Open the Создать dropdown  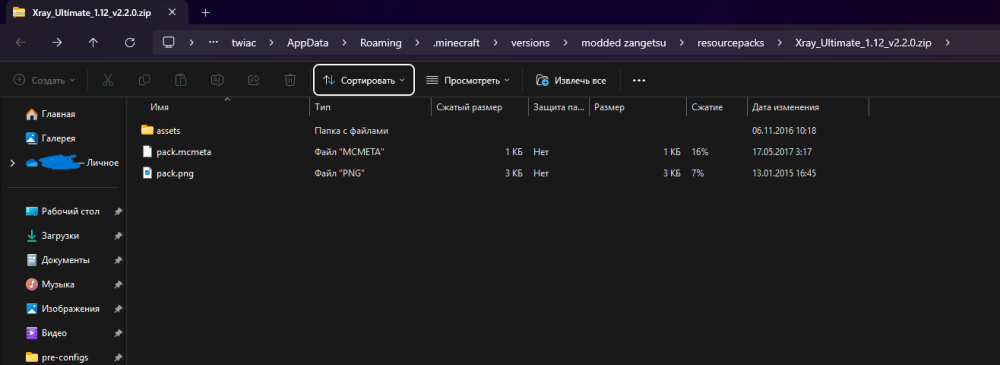click(x=45, y=80)
